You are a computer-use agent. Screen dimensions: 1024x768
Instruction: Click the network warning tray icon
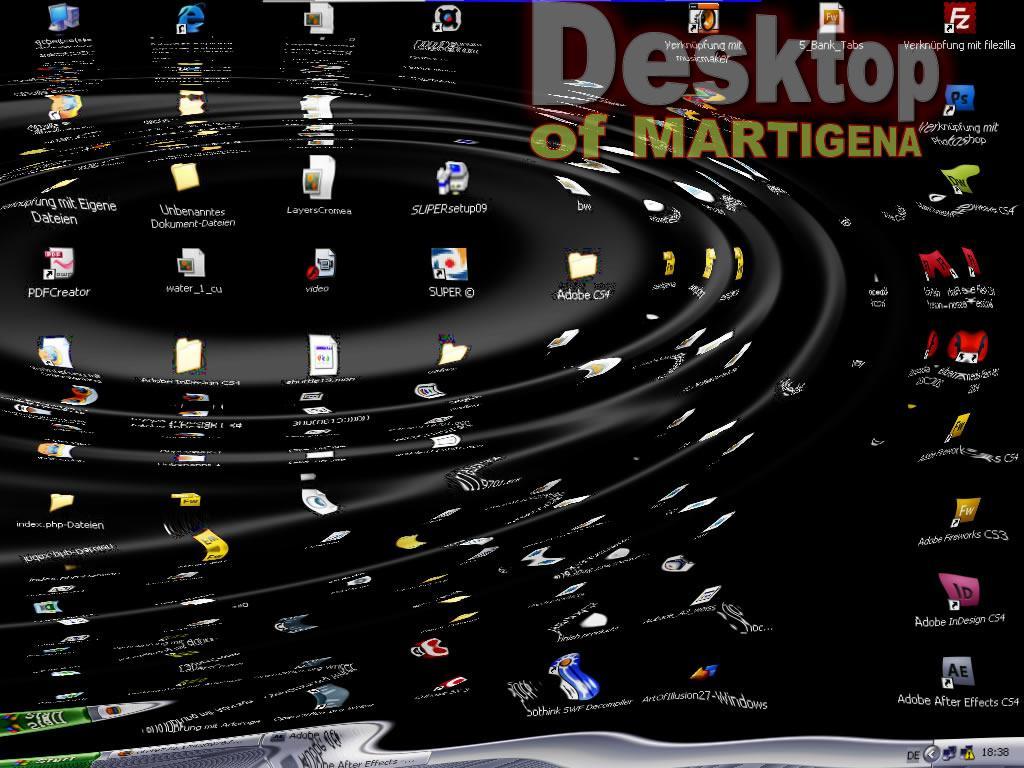[x=968, y=753]
